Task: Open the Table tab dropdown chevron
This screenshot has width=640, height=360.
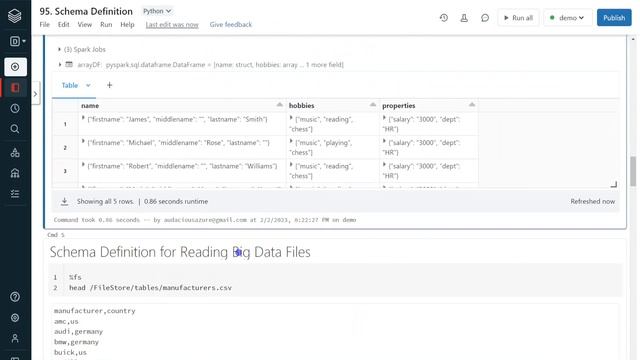Action: coord(88,85)
